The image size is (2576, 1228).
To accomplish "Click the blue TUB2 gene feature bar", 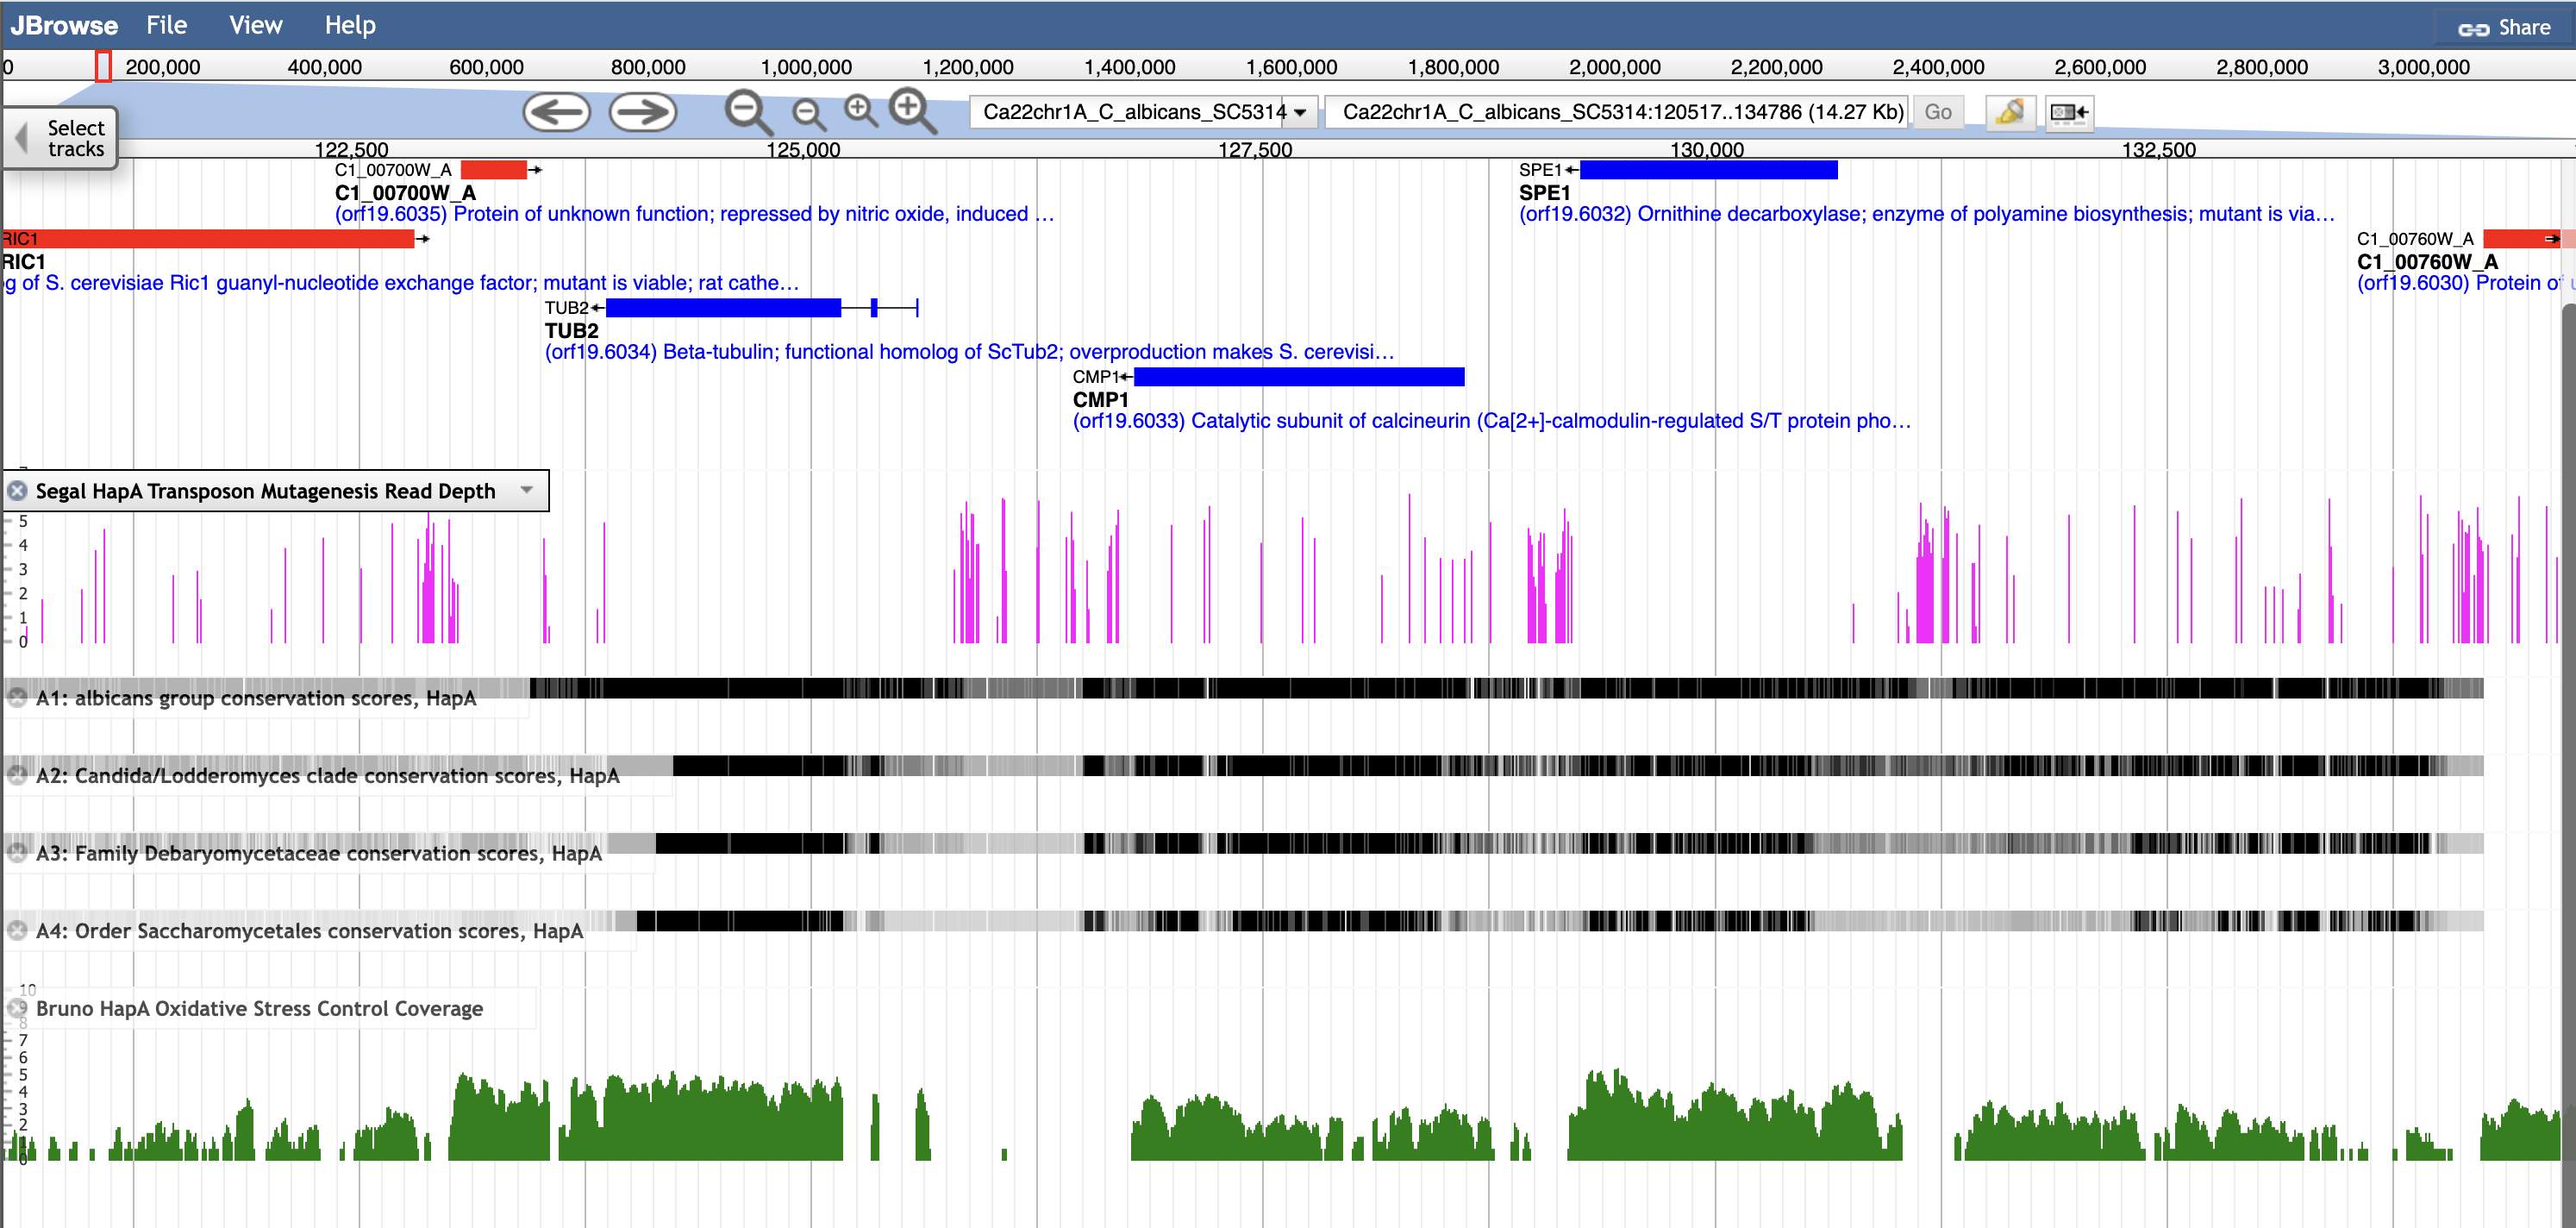I will coord(723,308).
